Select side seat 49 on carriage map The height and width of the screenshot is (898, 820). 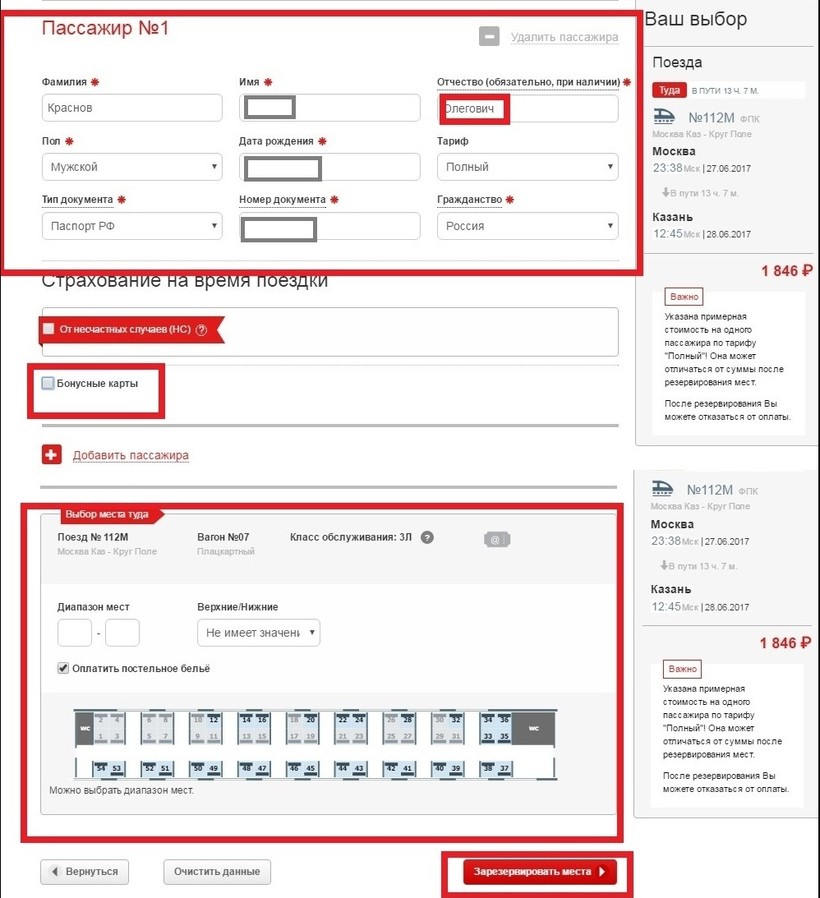pos(214,769)
